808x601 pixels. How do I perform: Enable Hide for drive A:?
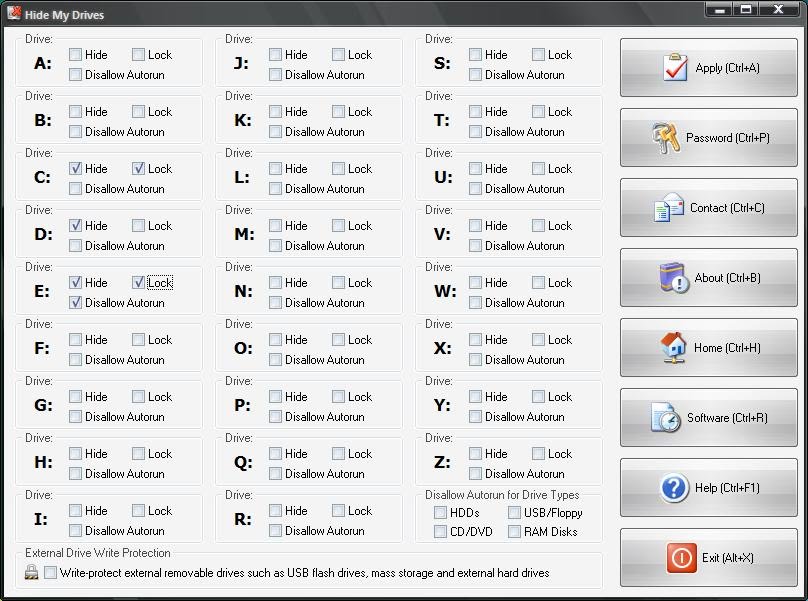[x=75, y=55]
